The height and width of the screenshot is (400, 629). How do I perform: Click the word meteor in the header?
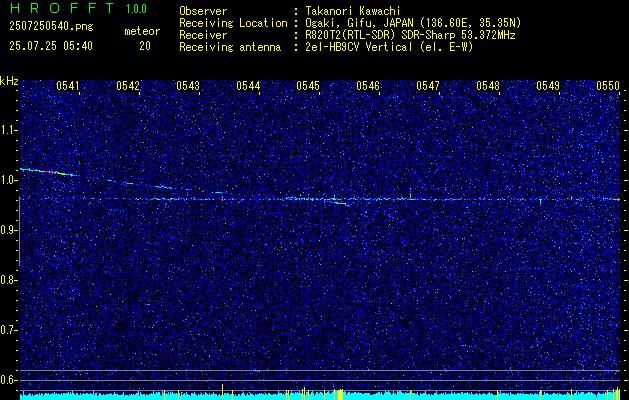[142, 31]
